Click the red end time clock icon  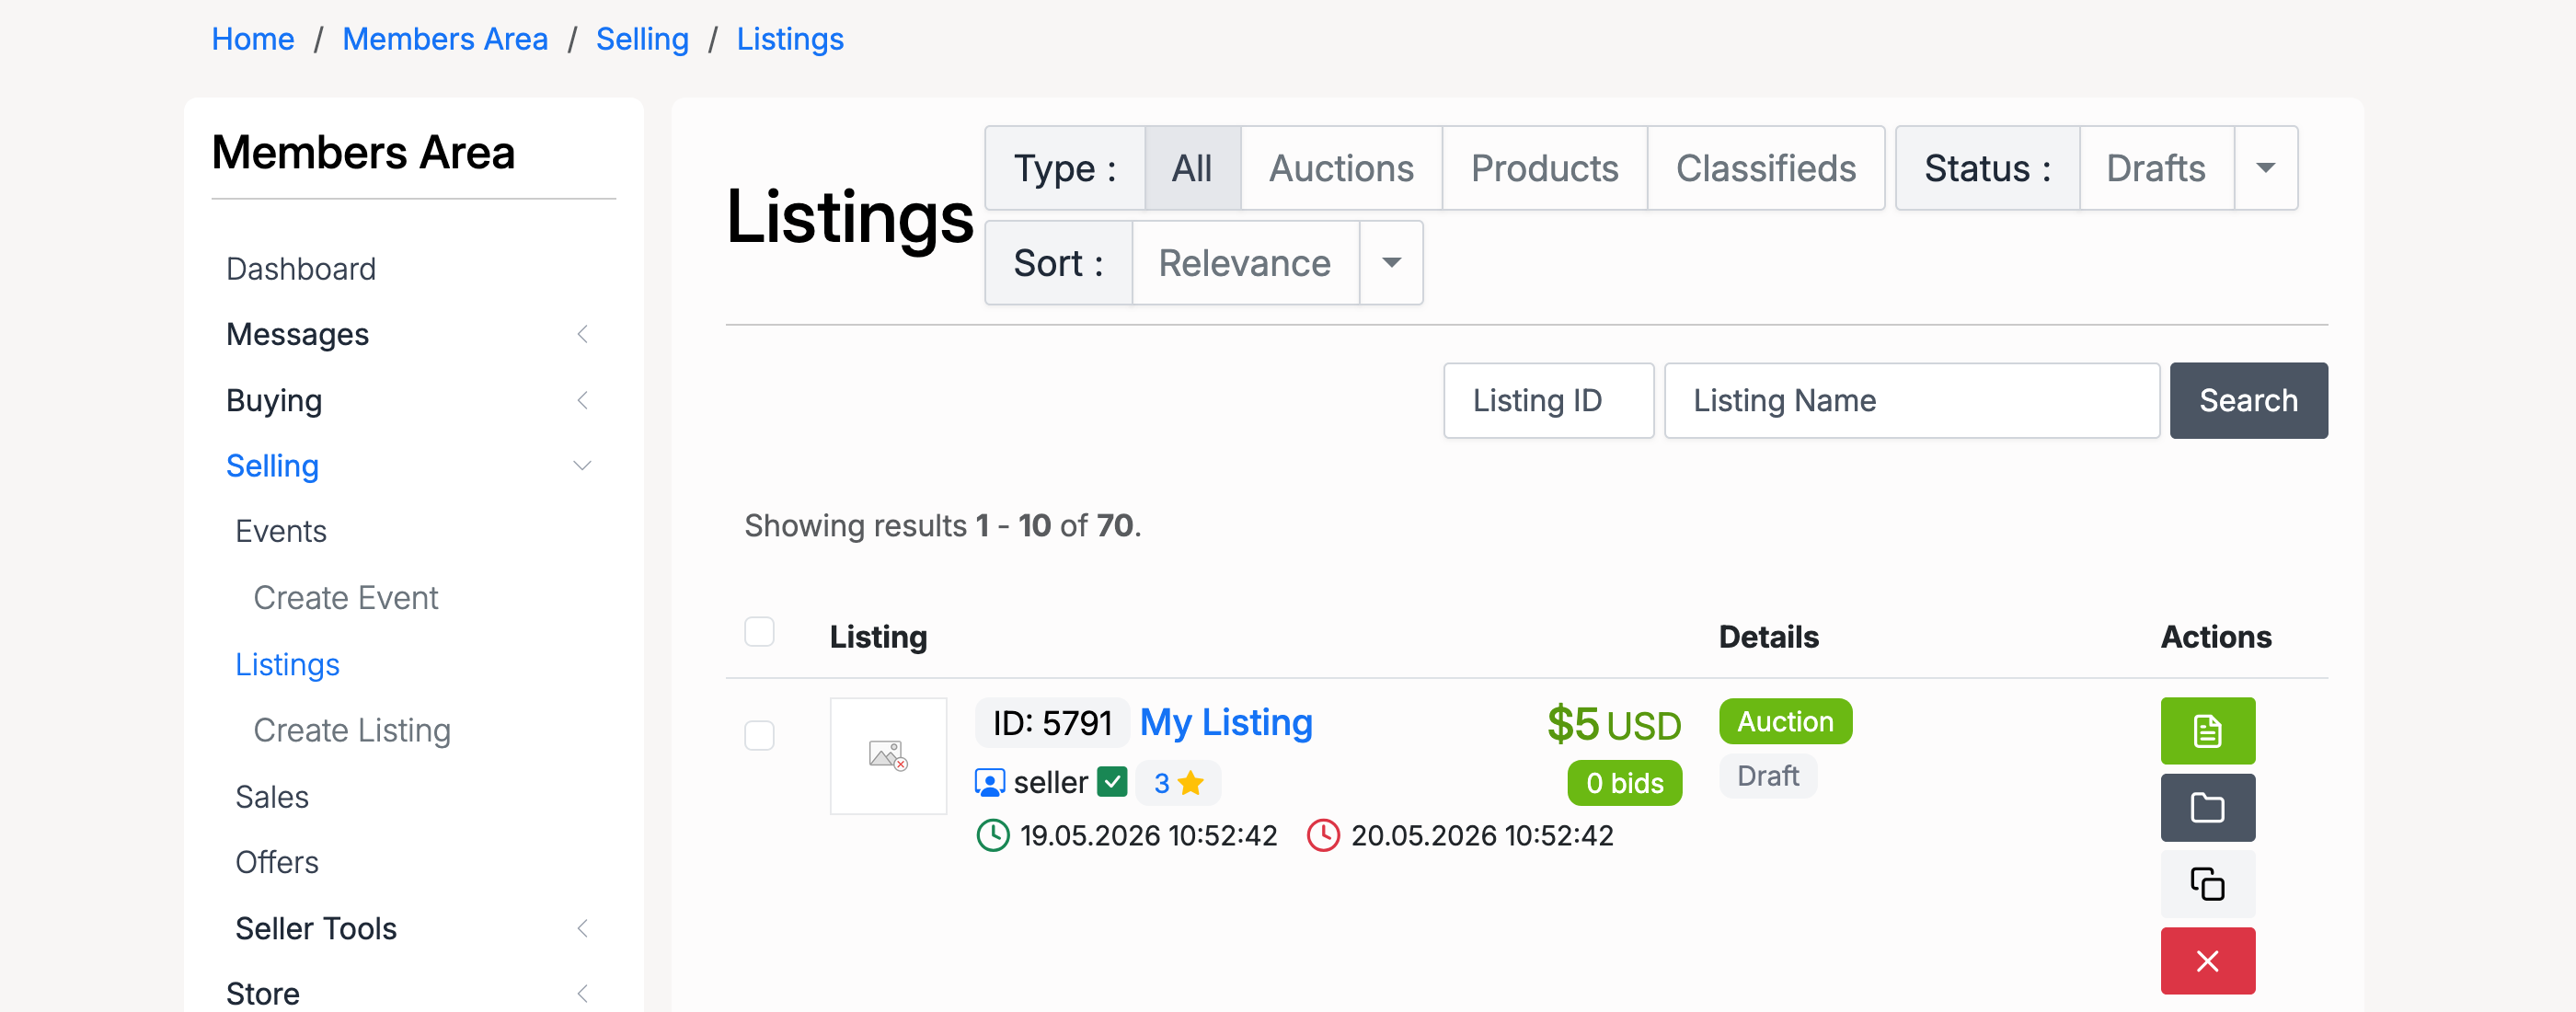(1323, 835)
